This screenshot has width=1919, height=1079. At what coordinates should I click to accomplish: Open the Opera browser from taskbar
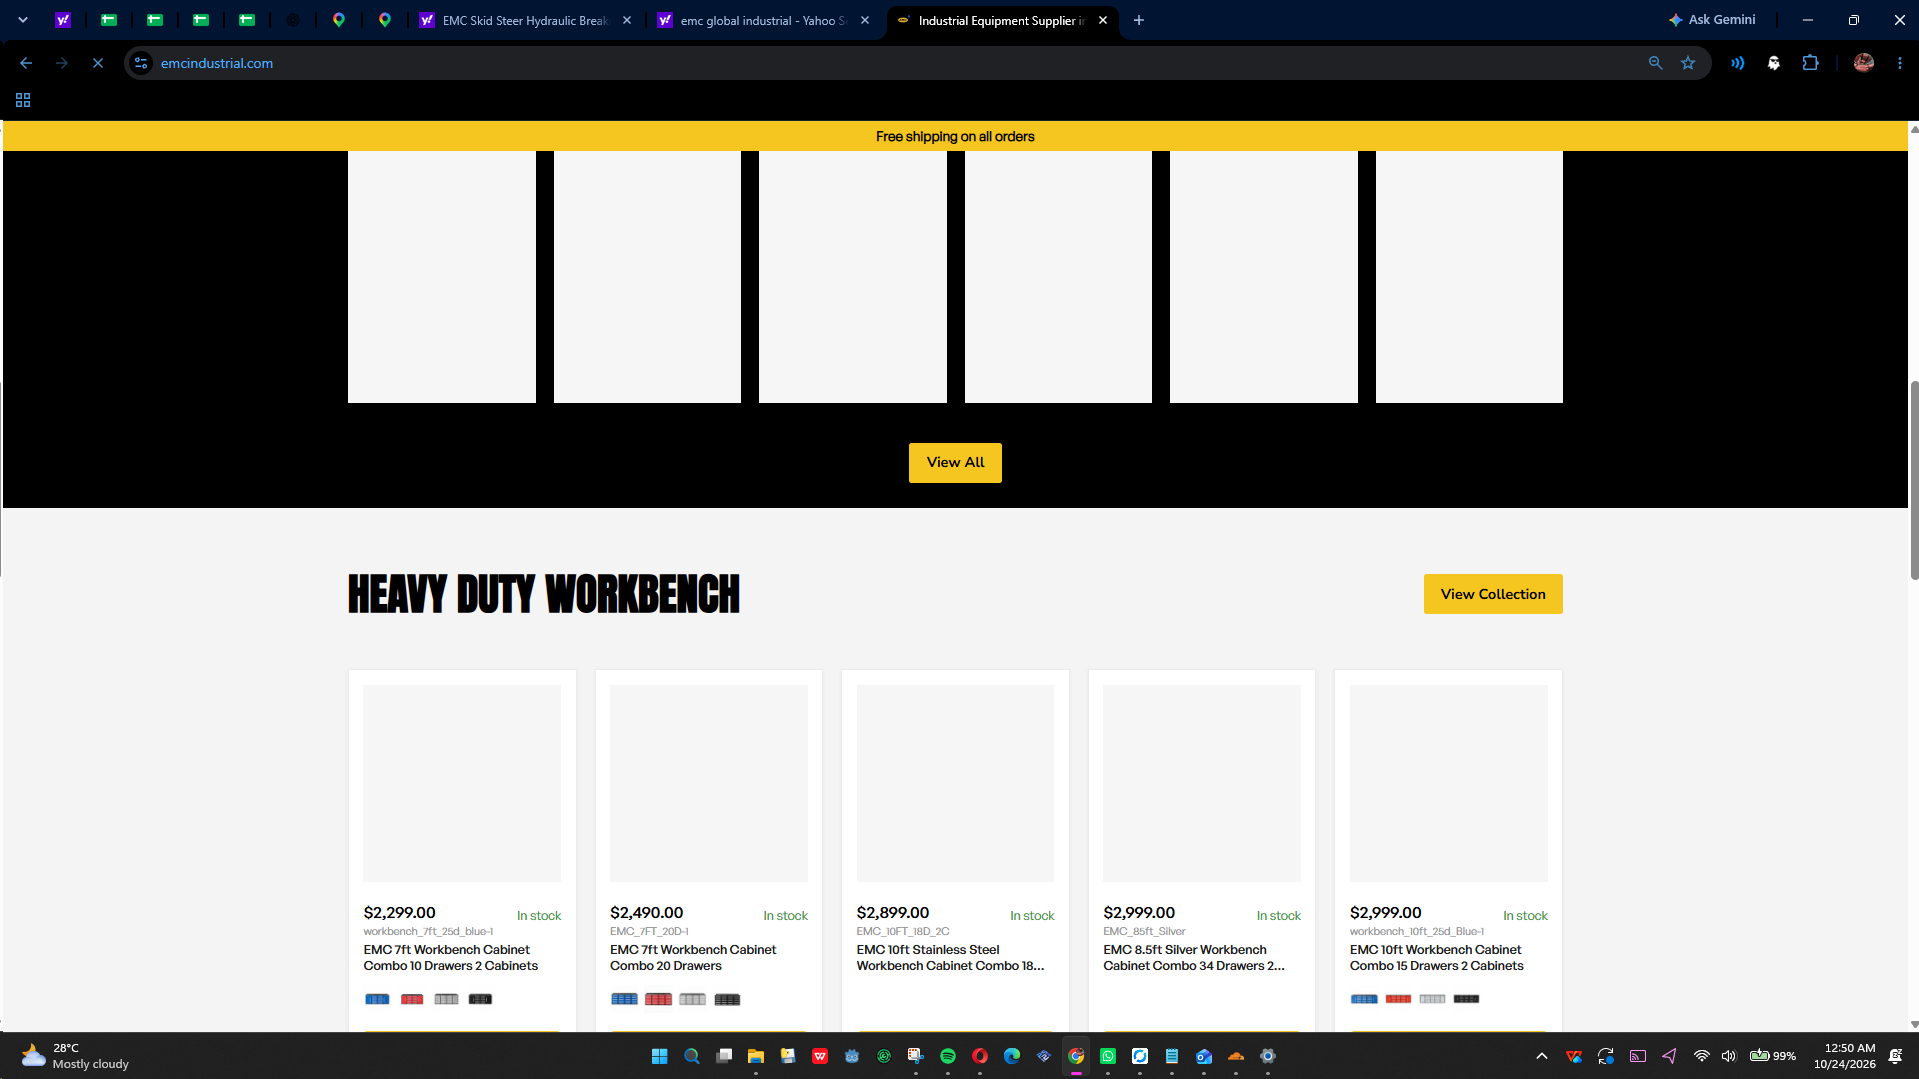tap(980, 1056)
